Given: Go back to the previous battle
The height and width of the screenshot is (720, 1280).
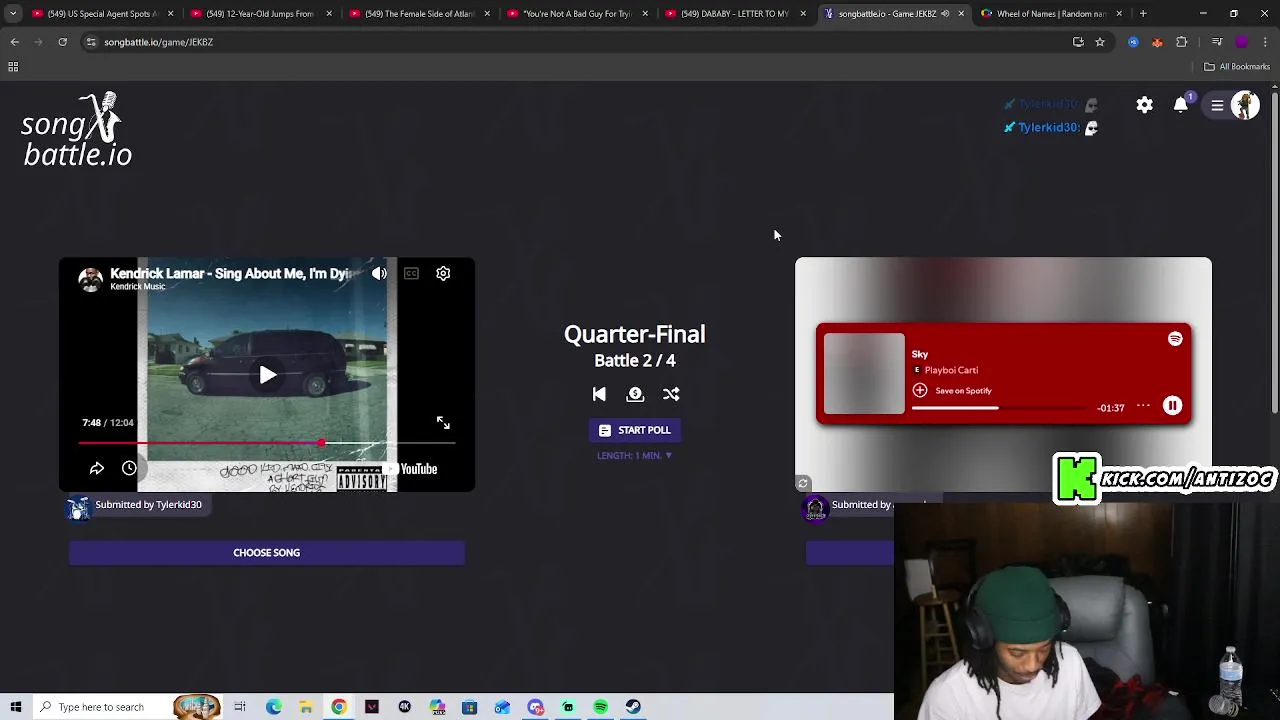Looking at the screenshot, I should tap(599, 394).
